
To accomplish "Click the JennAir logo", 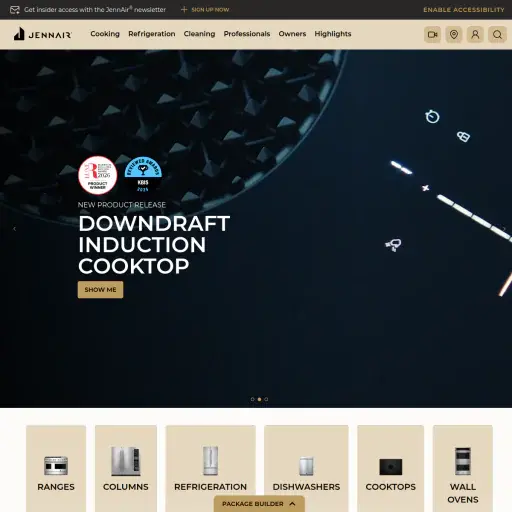I will [42, 34].
